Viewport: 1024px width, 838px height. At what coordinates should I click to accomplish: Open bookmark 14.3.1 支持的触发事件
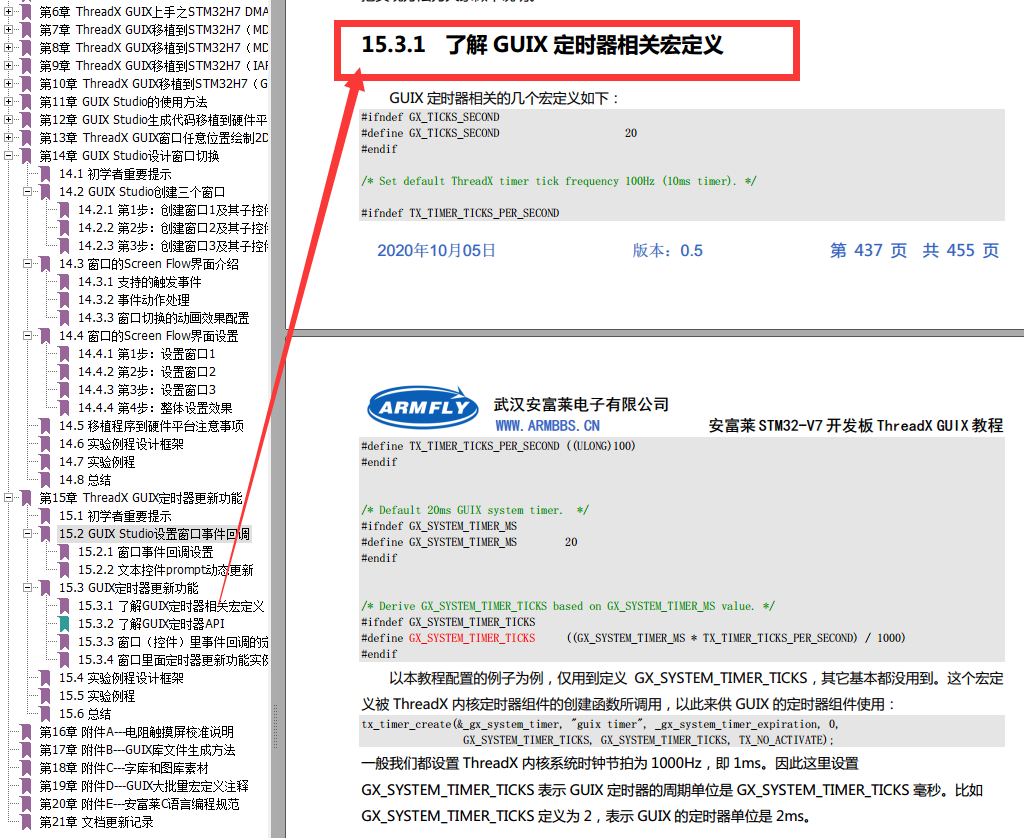pos(140,282)
